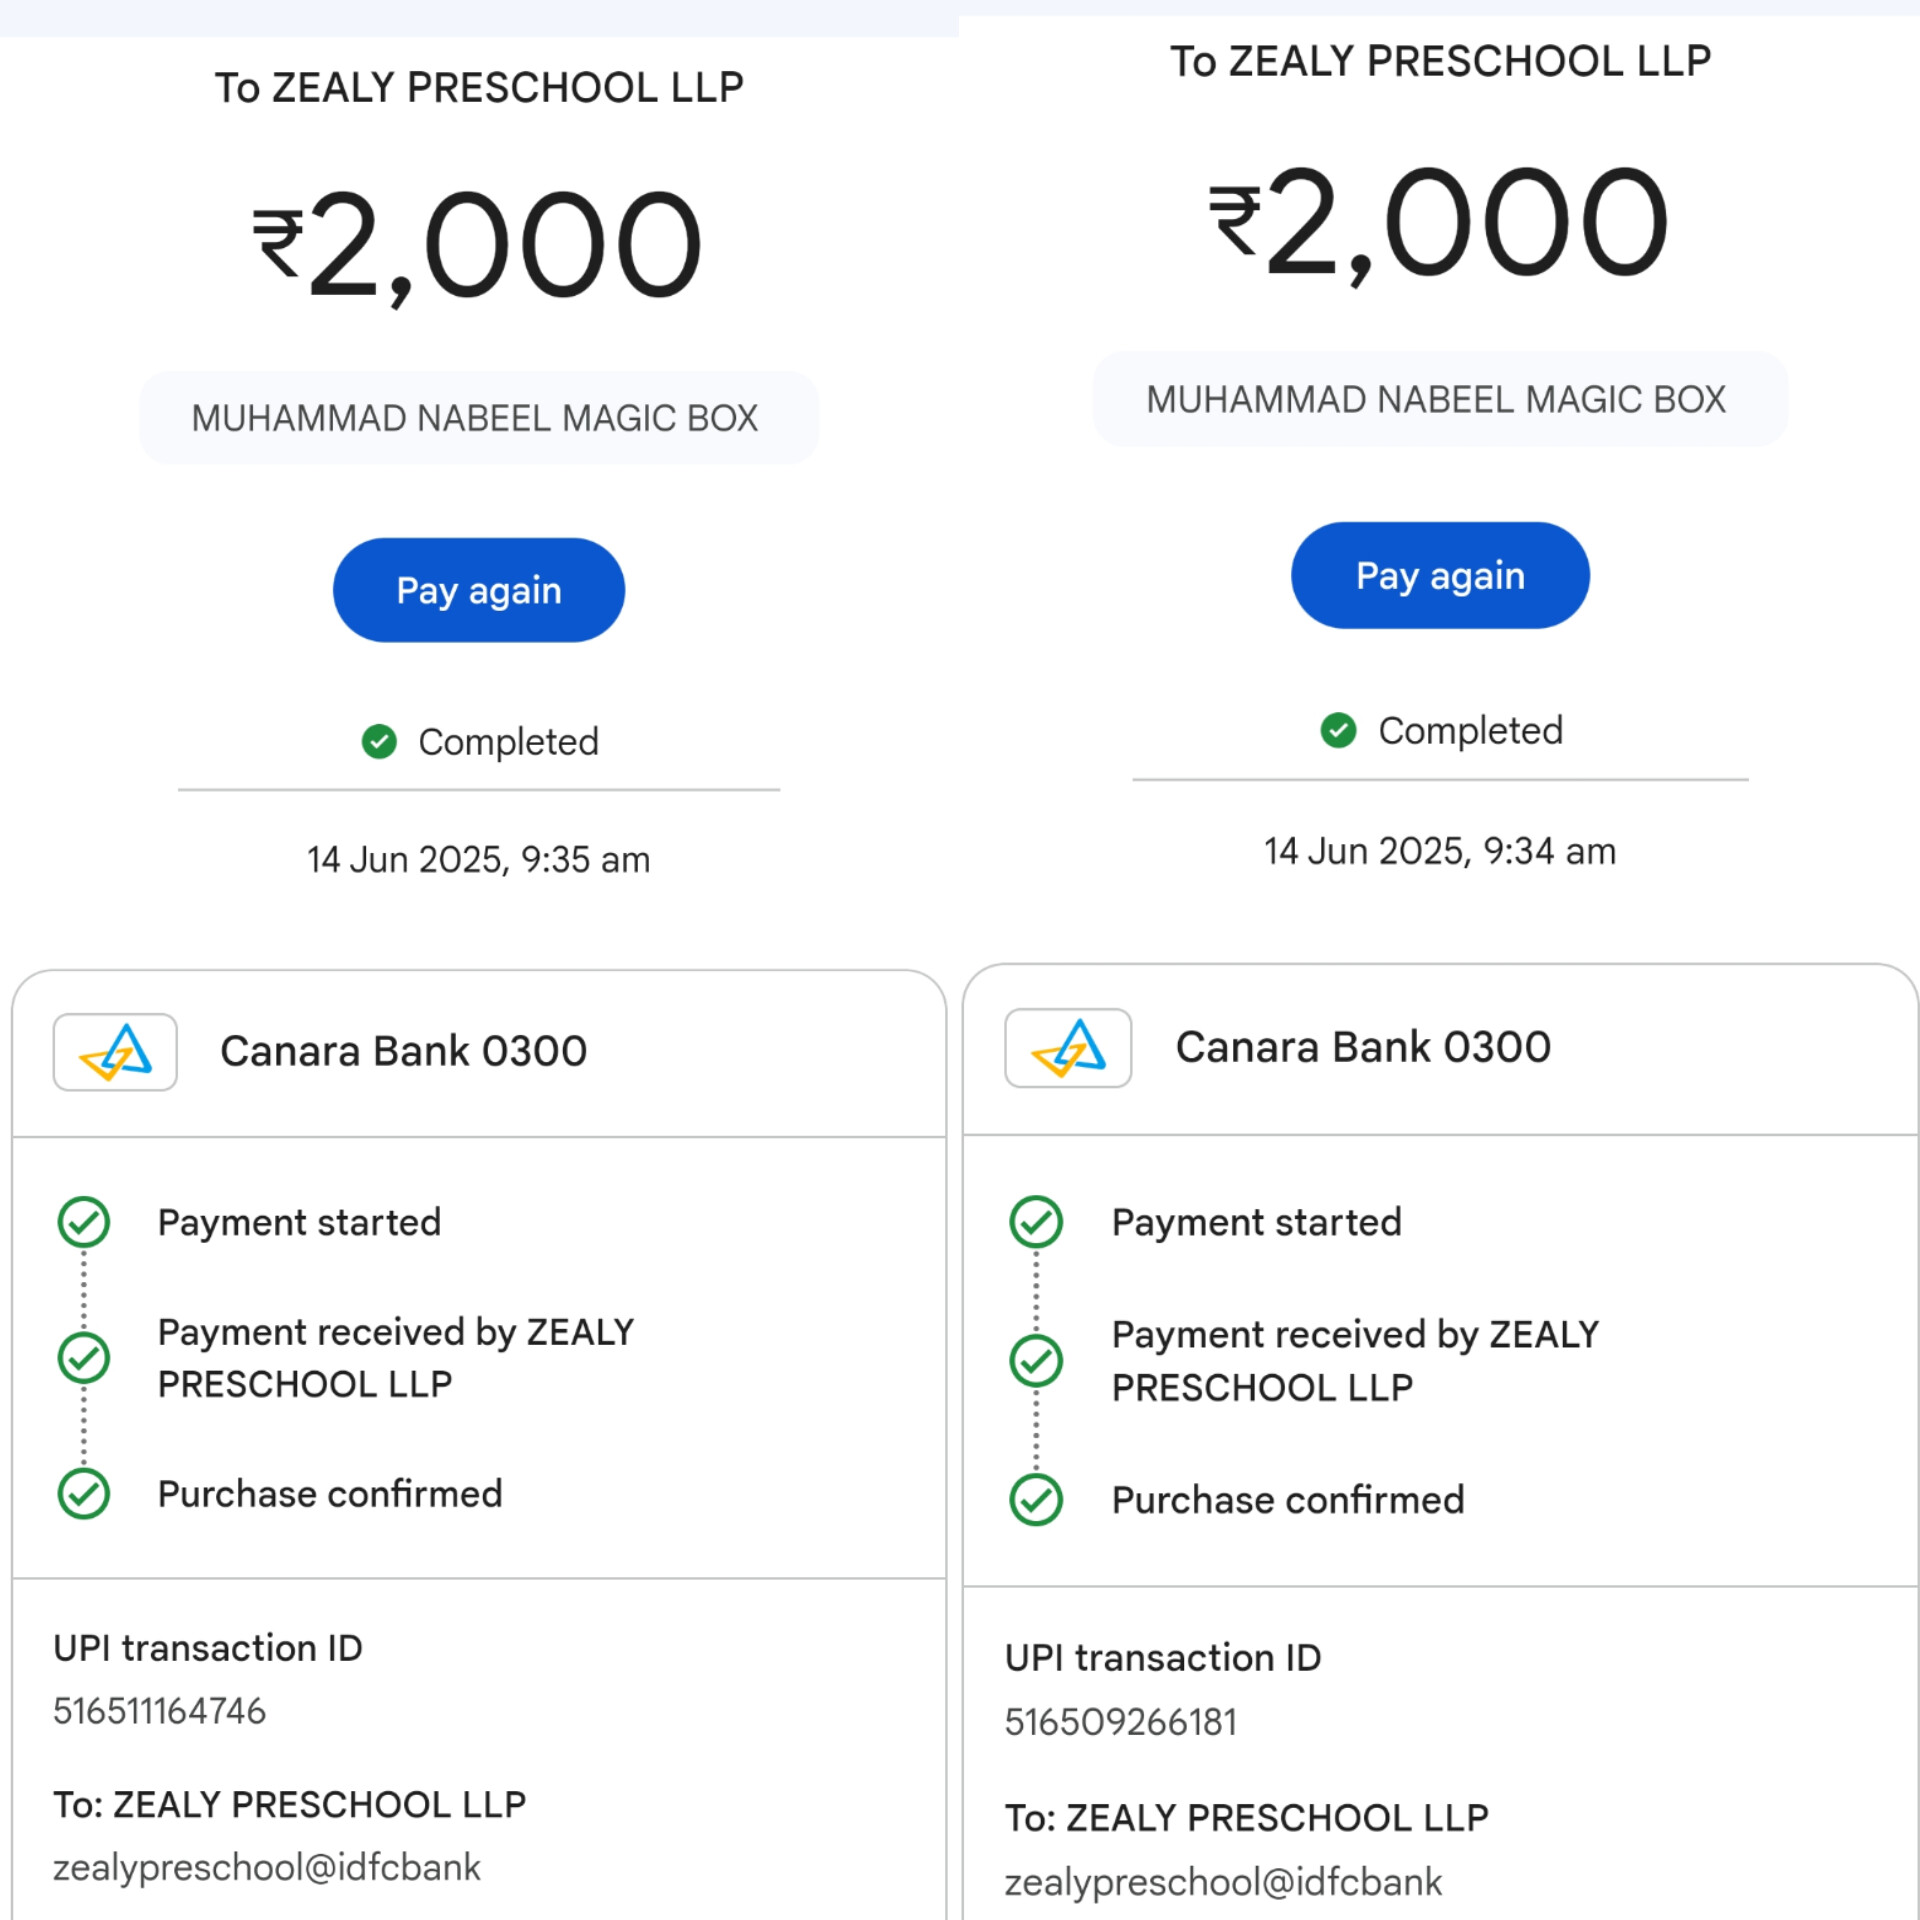Click Payment started check icon, right receipt
Screen dimensions: 1920x1920
point(1036,1222)
